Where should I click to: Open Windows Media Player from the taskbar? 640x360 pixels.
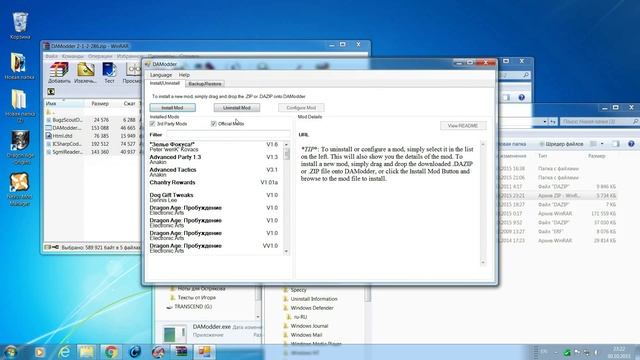coord(40,352)
